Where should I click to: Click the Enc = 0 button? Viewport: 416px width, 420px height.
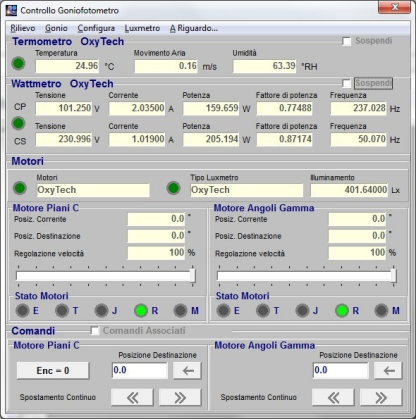[53, 371]
